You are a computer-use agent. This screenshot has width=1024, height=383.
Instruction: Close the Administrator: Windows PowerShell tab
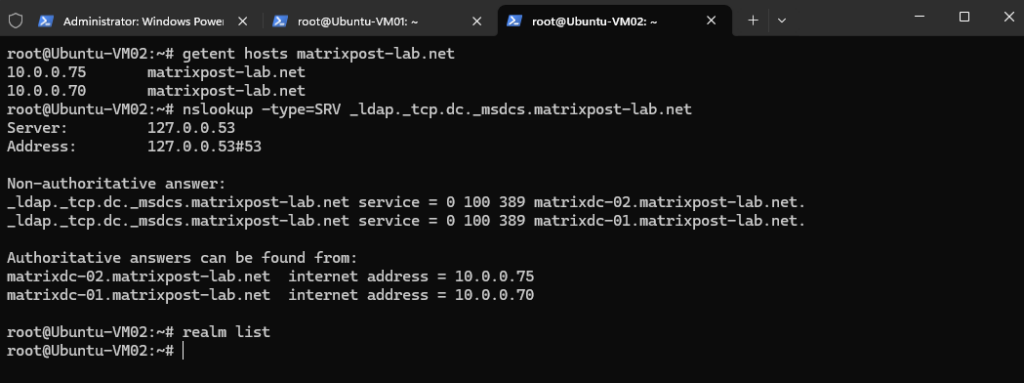tap(242, 21)
